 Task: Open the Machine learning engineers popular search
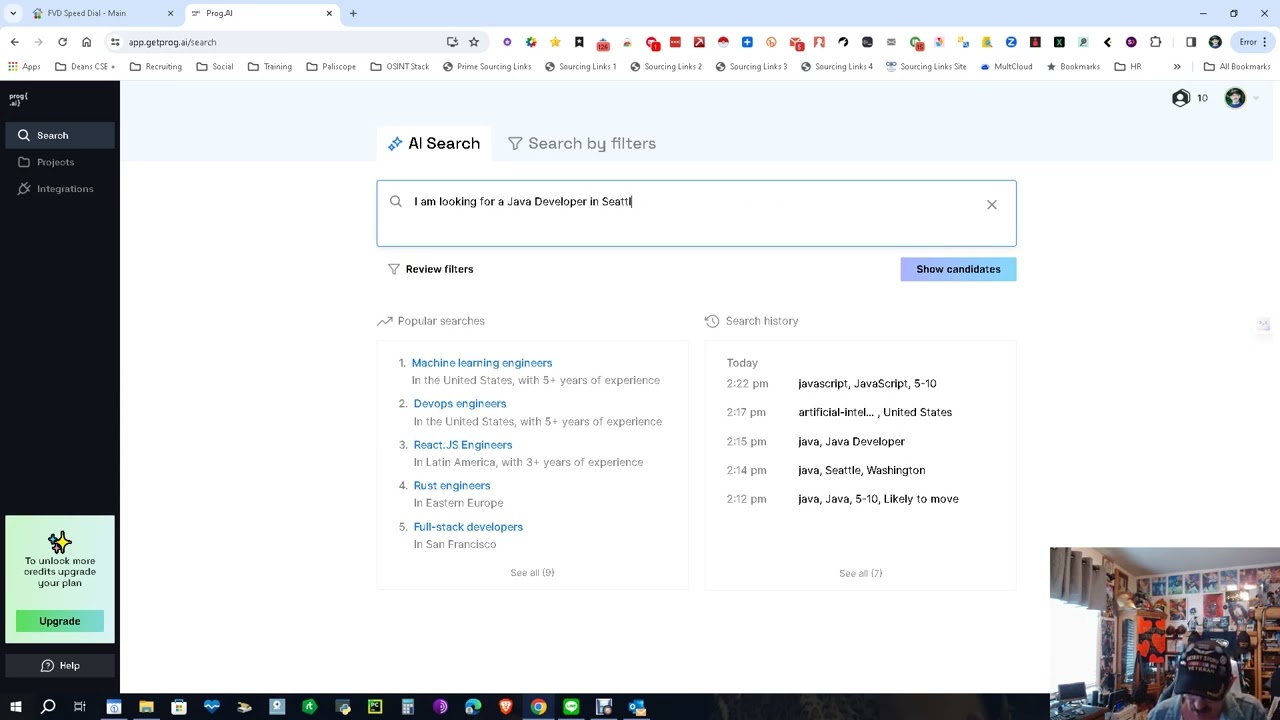click(482, 363)
